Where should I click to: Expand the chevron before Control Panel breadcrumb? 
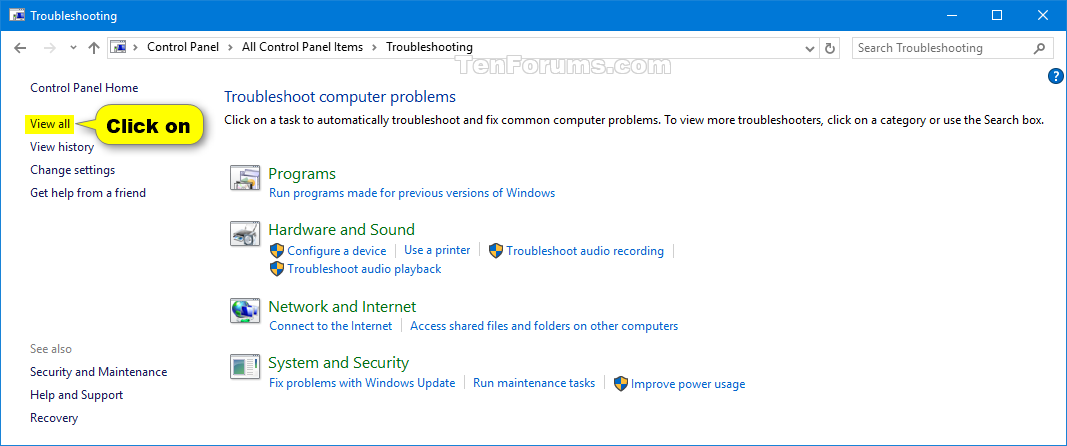(135, 48)
